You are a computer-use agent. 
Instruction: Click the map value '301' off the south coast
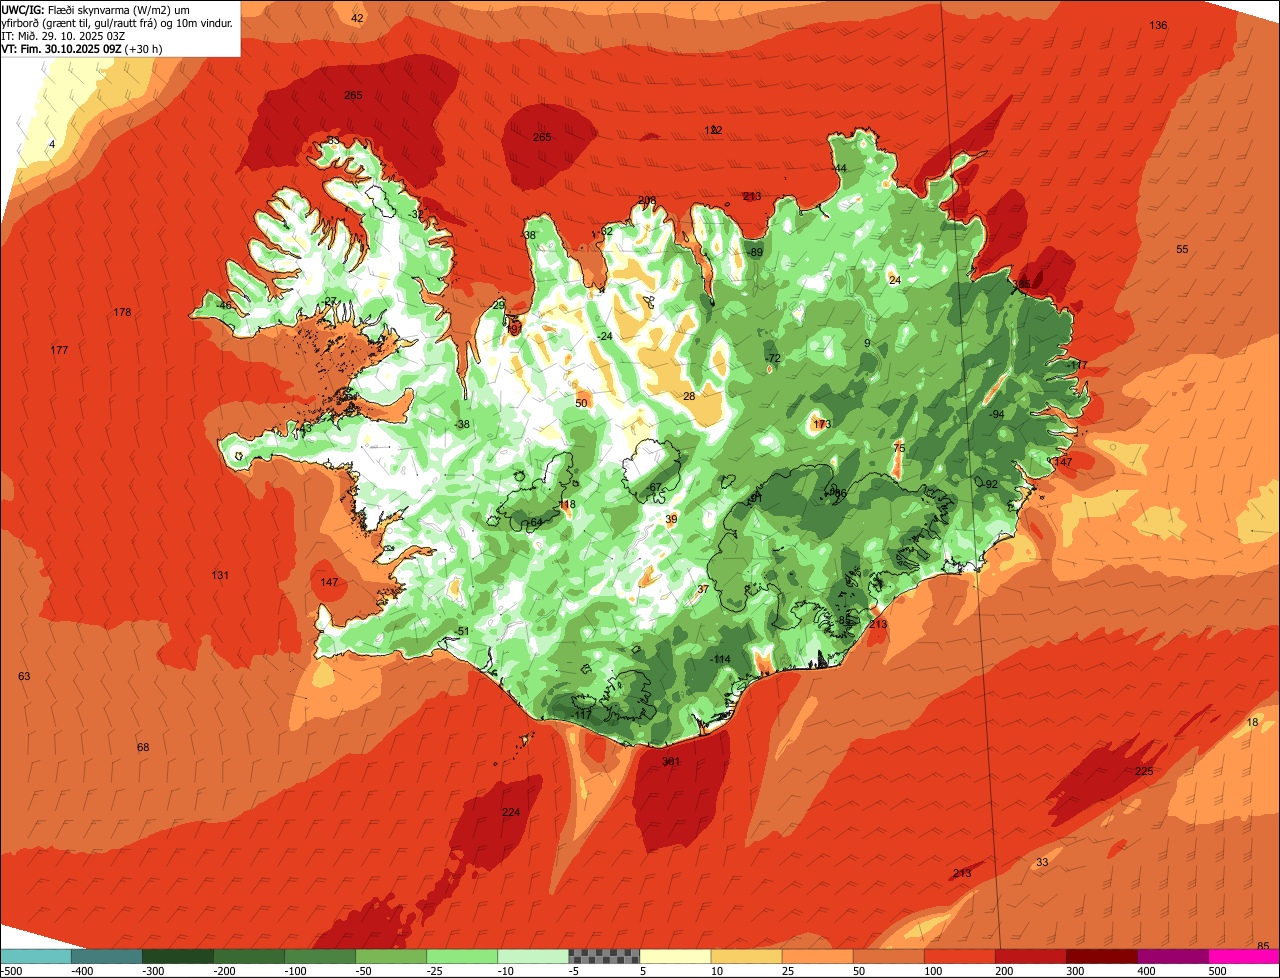(x=671, y=762)
